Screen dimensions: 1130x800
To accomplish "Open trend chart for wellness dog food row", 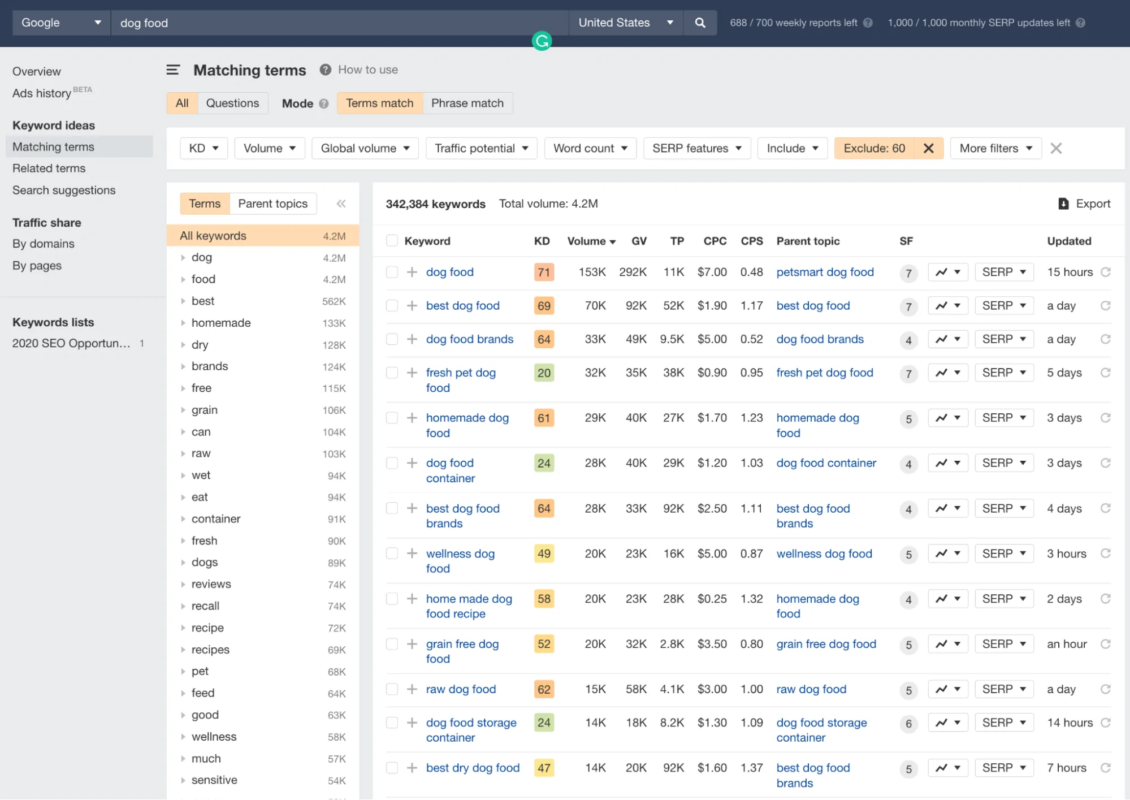I will coord(948,554).
